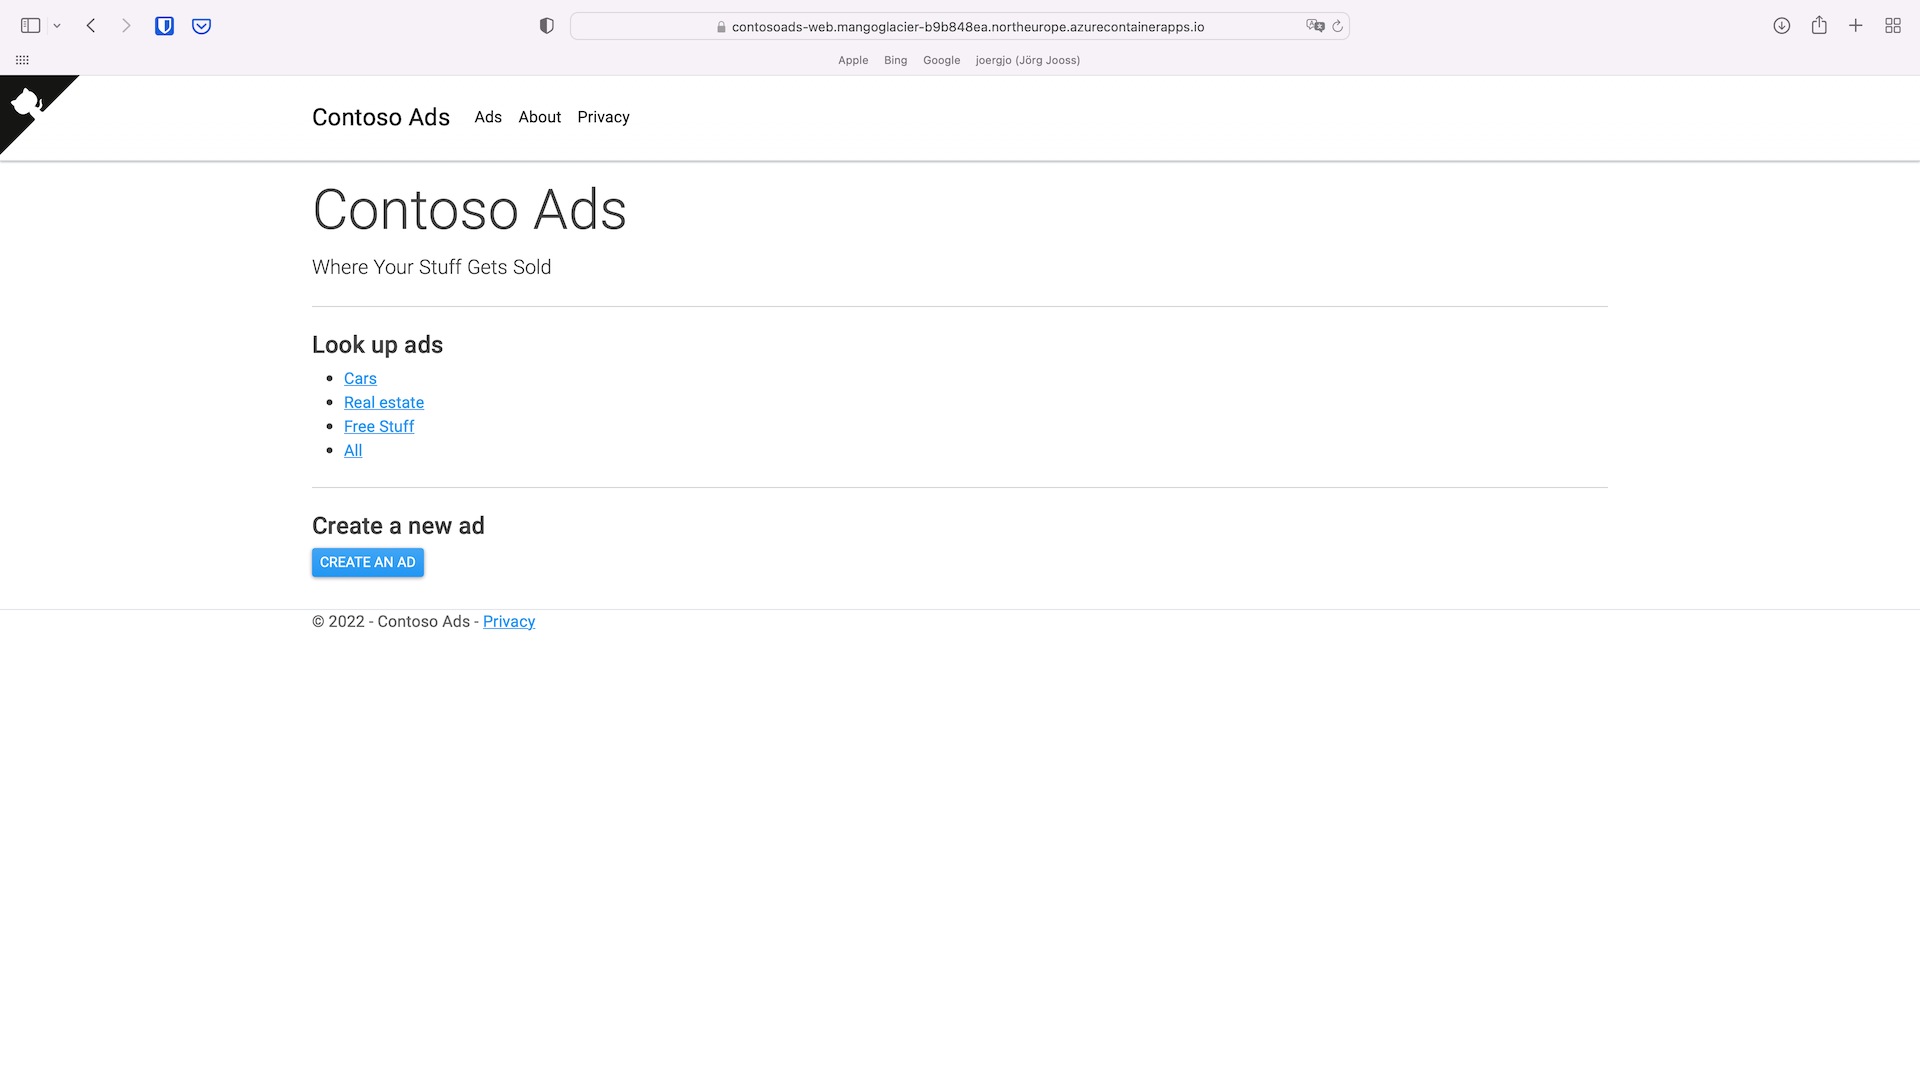Click the privacy report shield icon
The height and width of the screenshot is (1080, 1920).
click(x=546, y=26)
